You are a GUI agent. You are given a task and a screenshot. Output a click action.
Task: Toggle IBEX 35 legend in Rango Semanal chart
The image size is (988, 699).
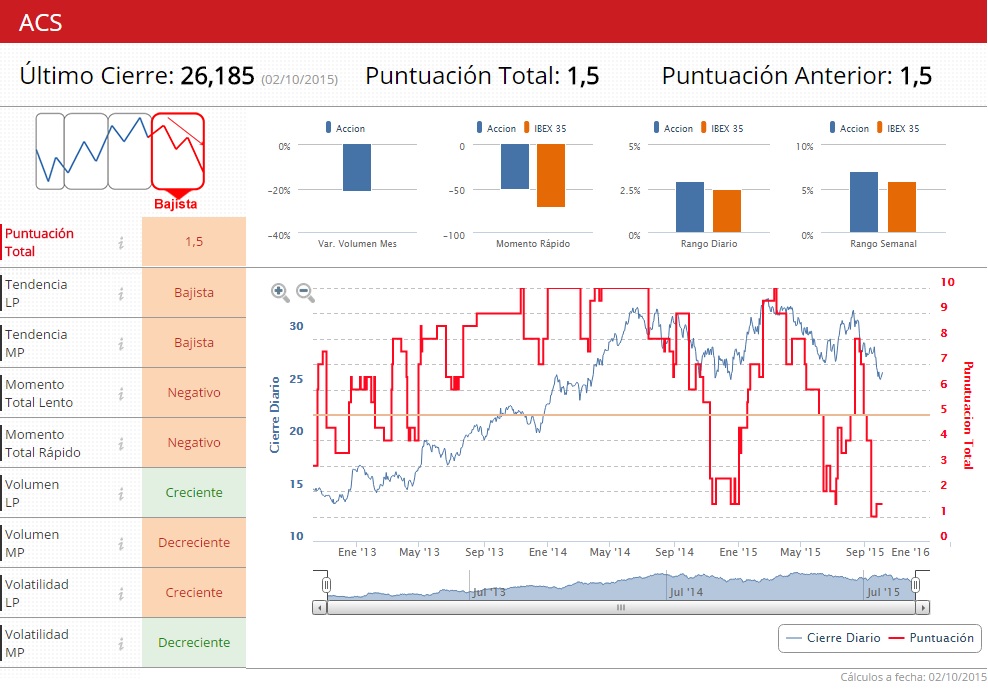pos(899,128)
